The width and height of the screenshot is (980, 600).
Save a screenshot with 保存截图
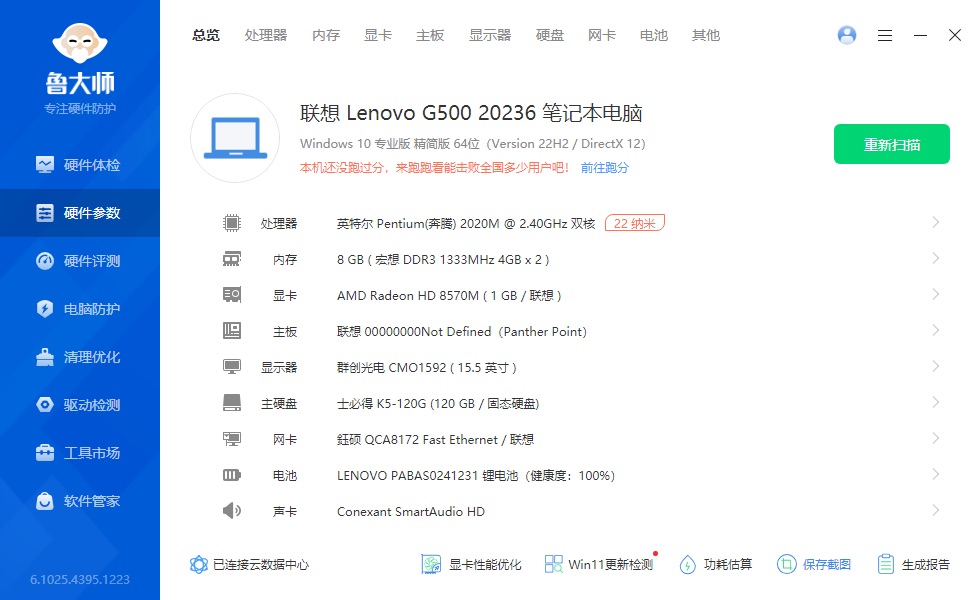pyautogui.click(x=814, y=563)
